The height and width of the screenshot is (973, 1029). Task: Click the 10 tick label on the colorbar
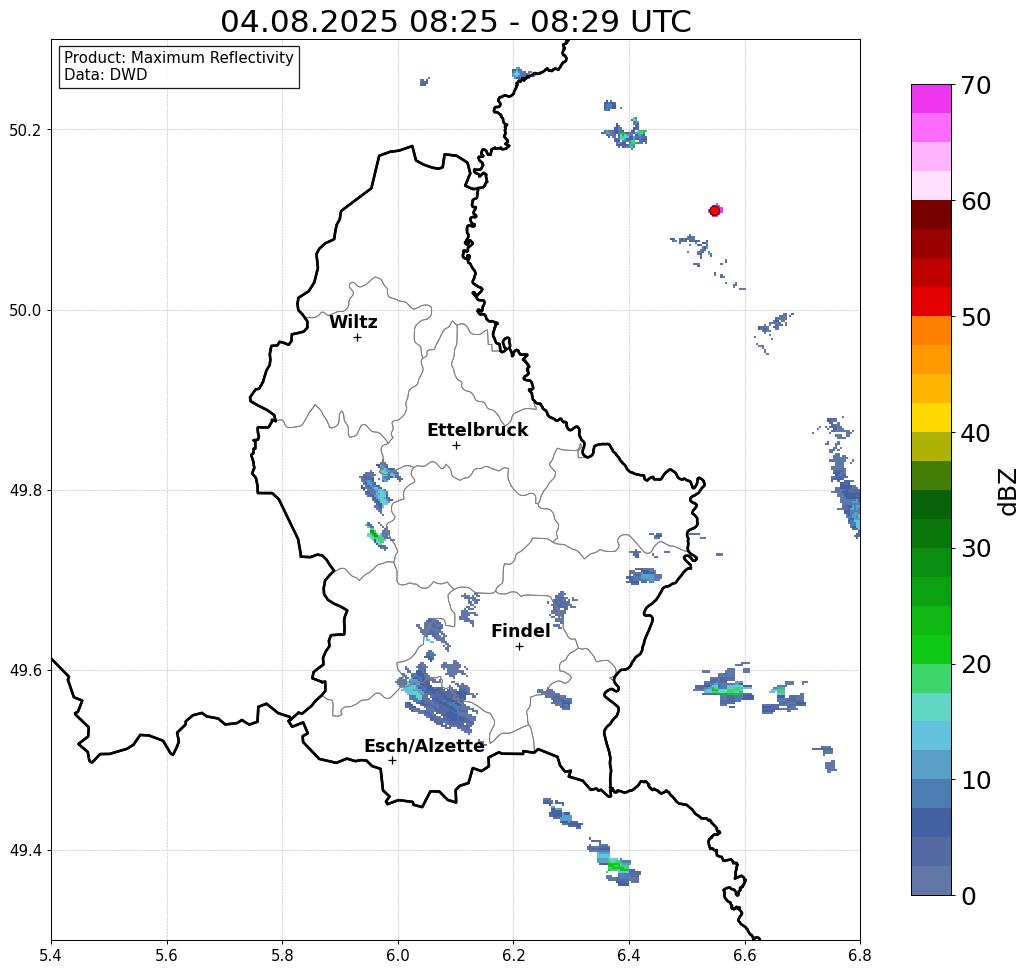click(976, 780)
